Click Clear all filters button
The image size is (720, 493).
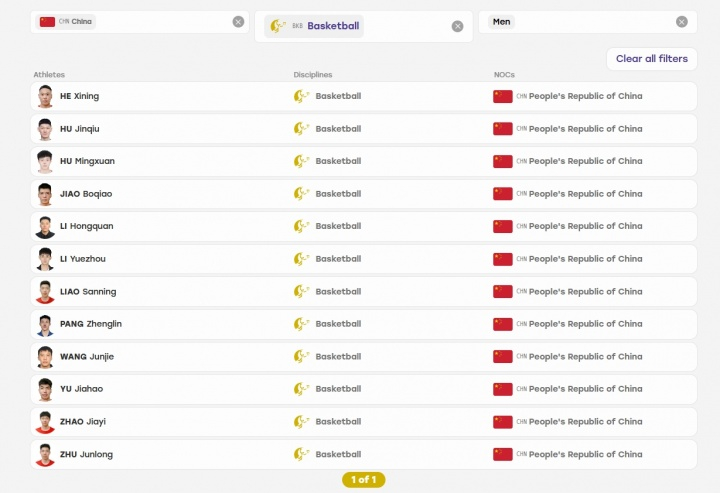coord(652,59)
